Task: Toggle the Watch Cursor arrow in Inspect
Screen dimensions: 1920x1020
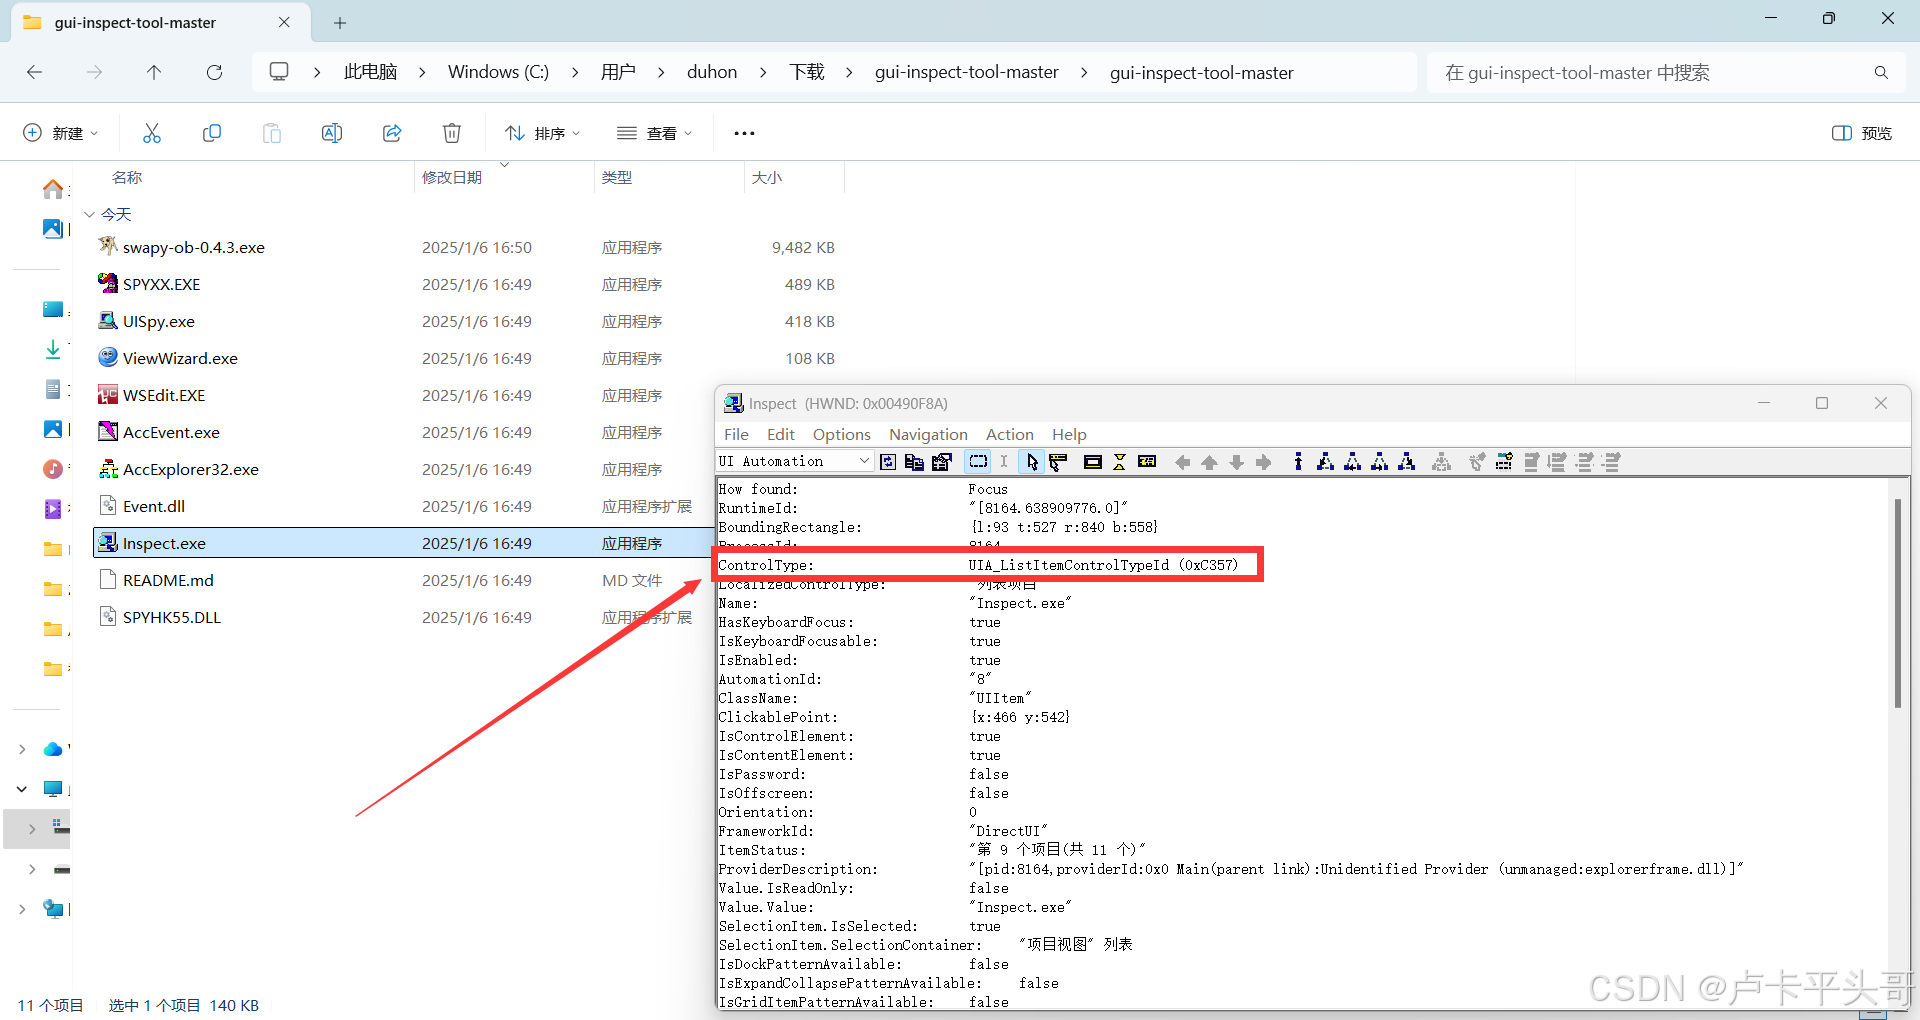Action: (1032, 461)
